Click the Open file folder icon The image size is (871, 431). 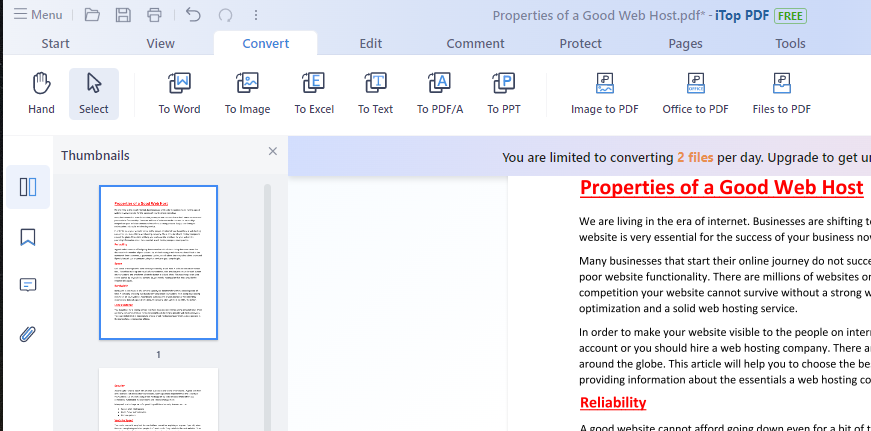(92, 14)
